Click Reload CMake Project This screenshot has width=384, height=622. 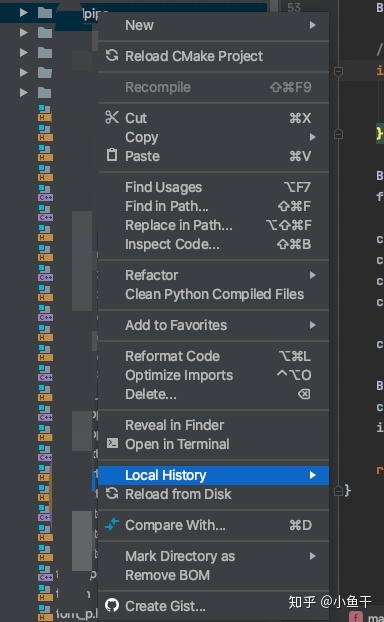(213, 56)
